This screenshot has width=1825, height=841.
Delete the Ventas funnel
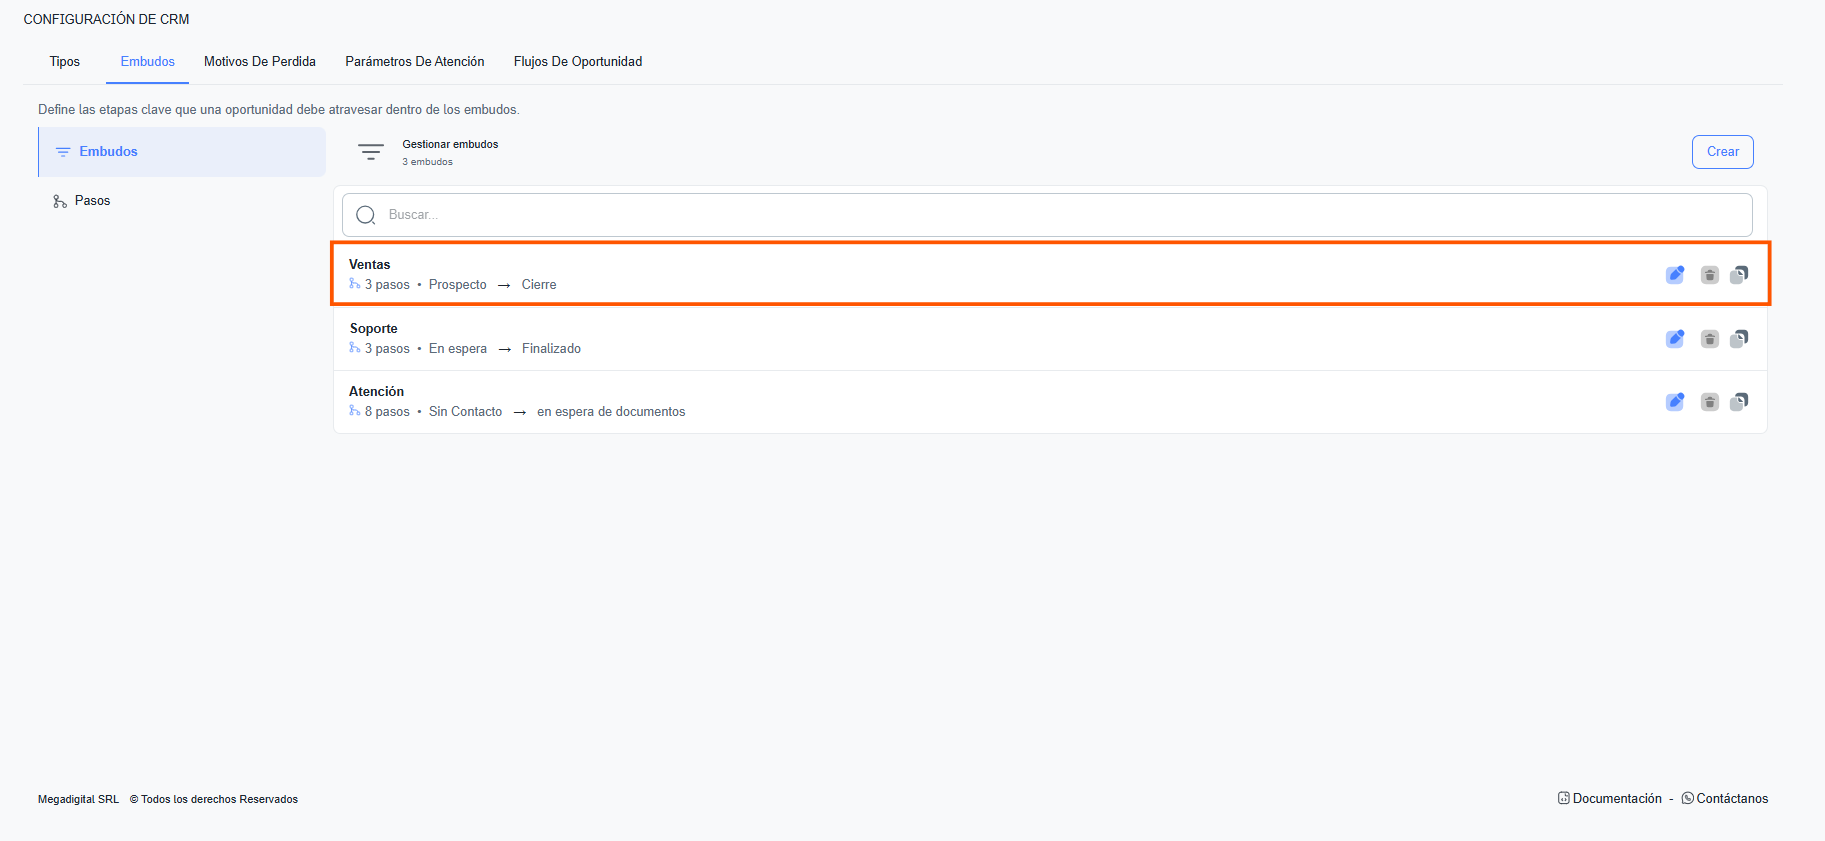point(1709,275)
